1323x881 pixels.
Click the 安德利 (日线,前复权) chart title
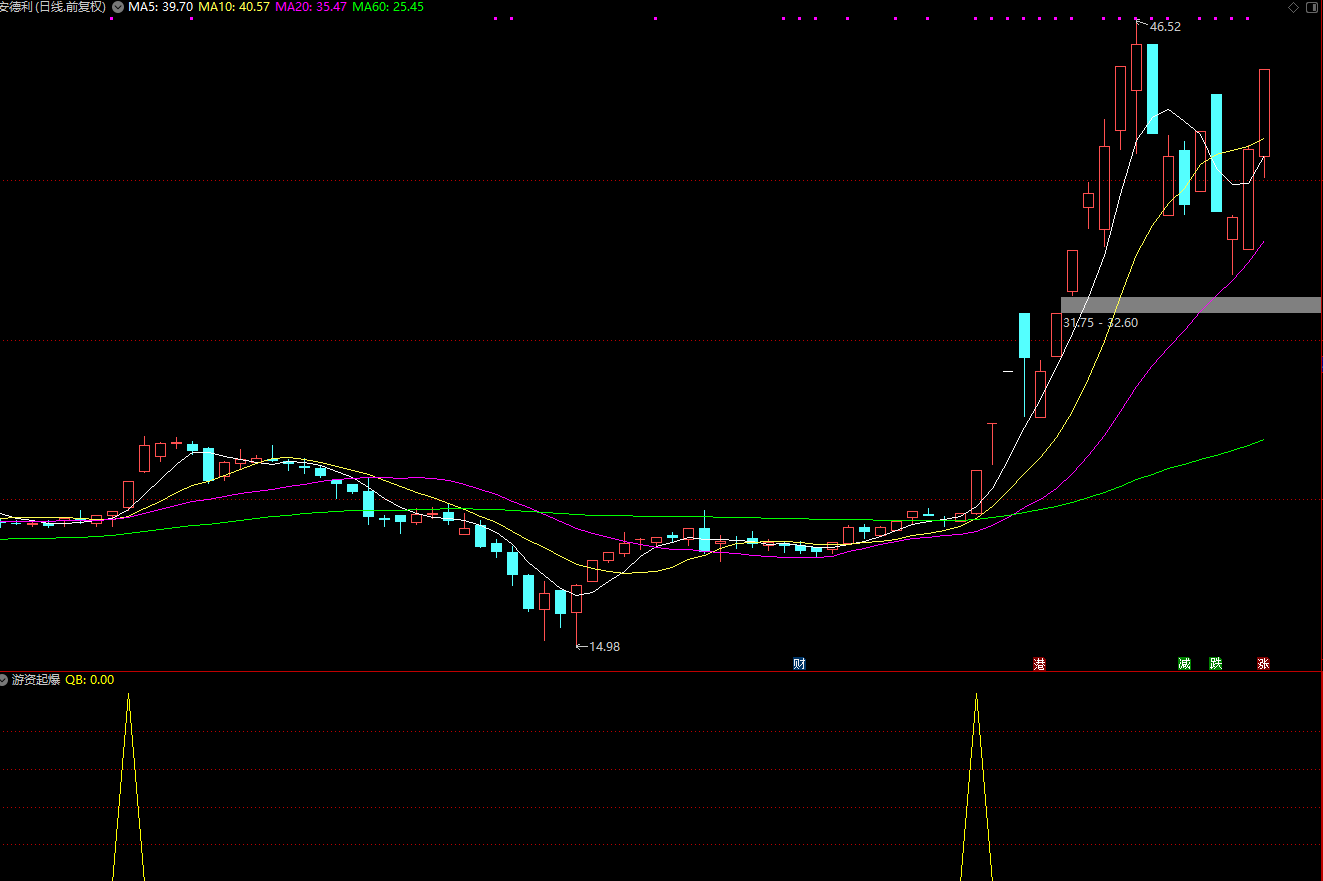pos(55,7)
